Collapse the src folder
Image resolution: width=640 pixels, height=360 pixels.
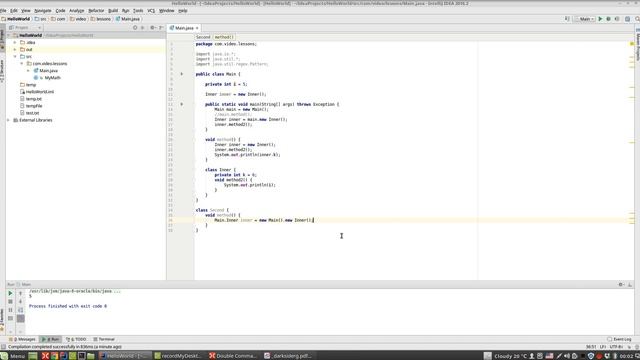pos(15,56)
